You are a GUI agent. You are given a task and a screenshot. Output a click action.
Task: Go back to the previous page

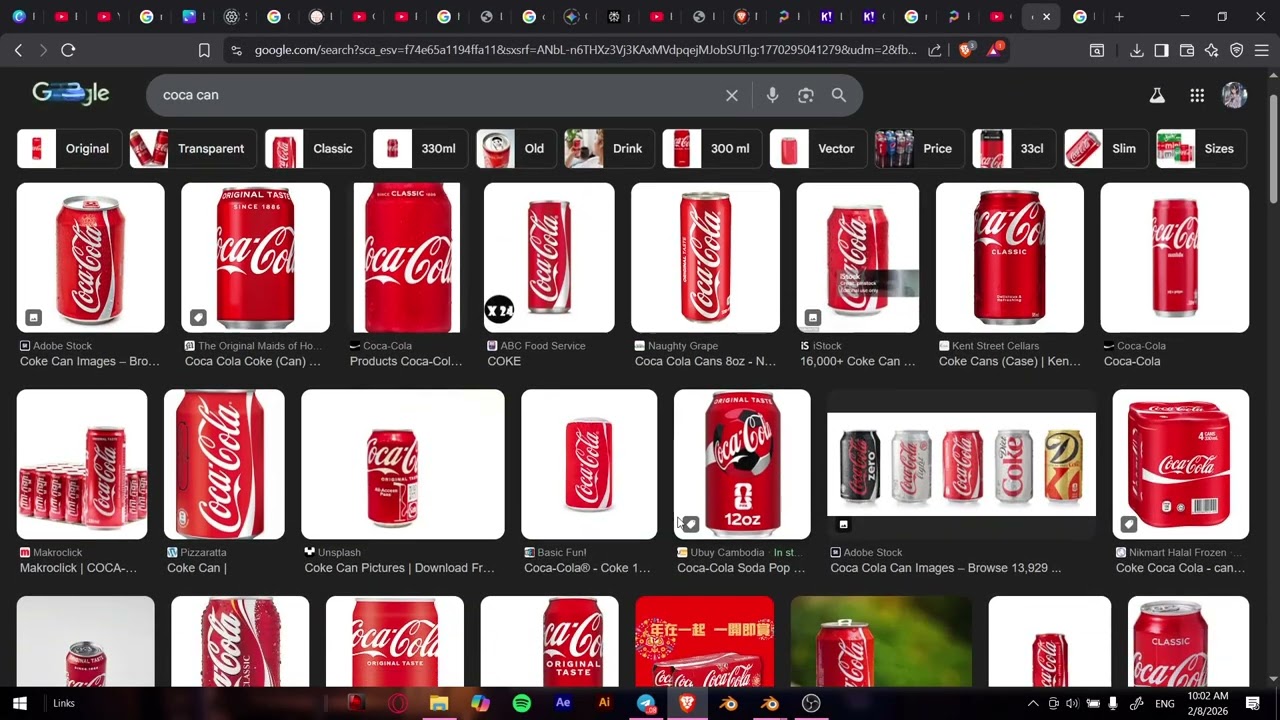point(18,50)
